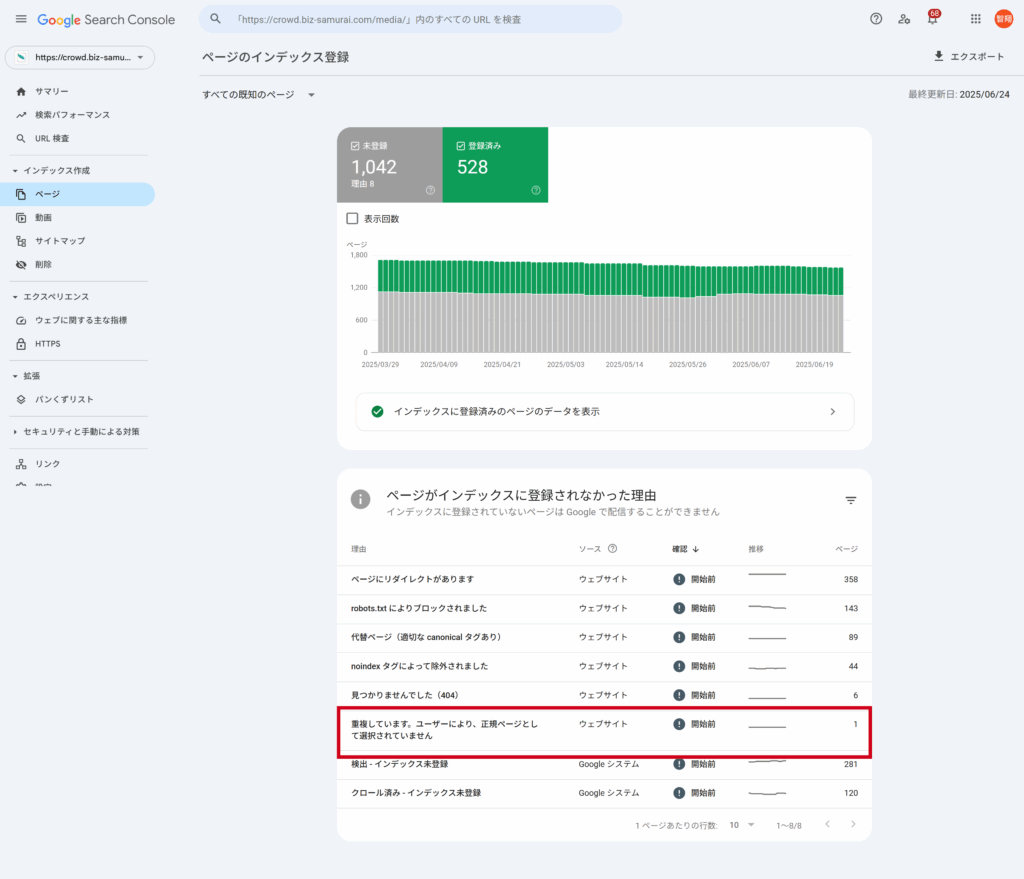The image size is (1024, 879).
Task: Click the sitemap icon for サイトマップ
Action: 21,241
